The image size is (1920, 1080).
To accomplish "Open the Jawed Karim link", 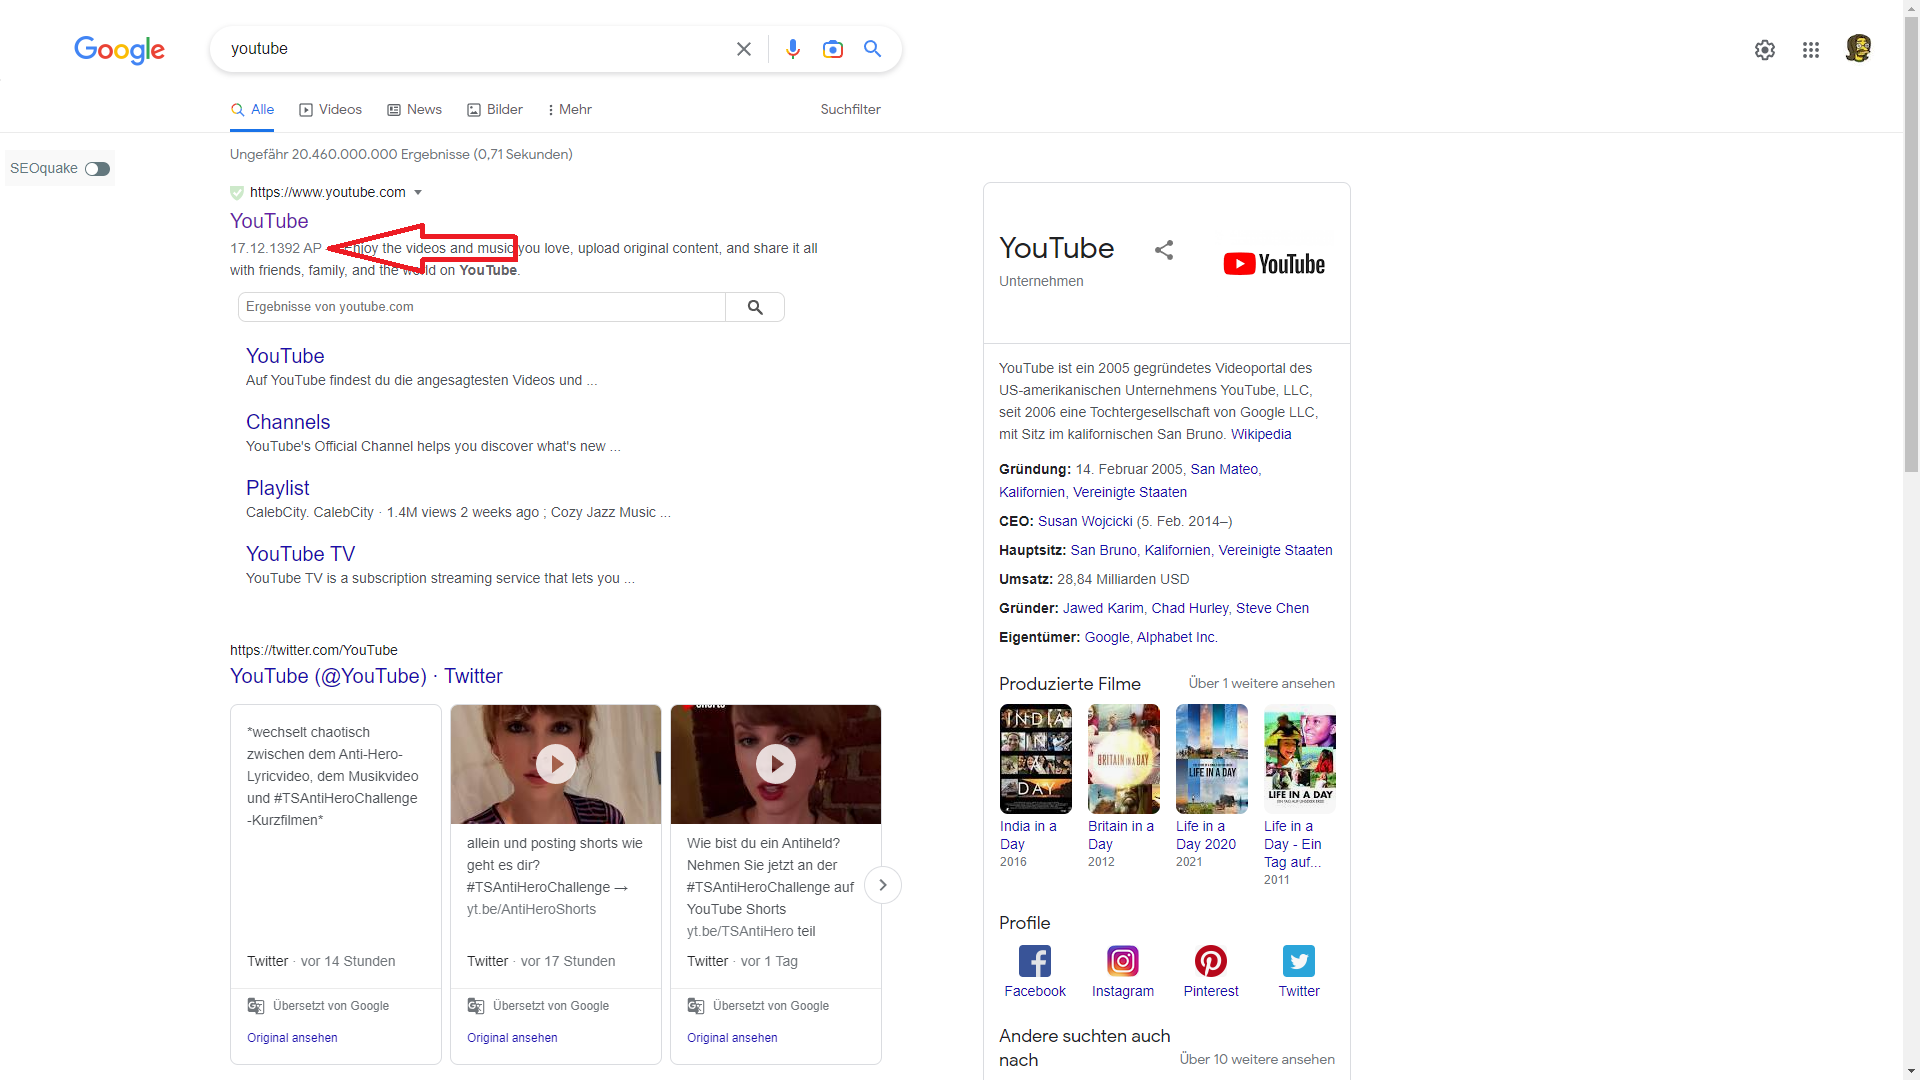I will [x=1103, y=609].
